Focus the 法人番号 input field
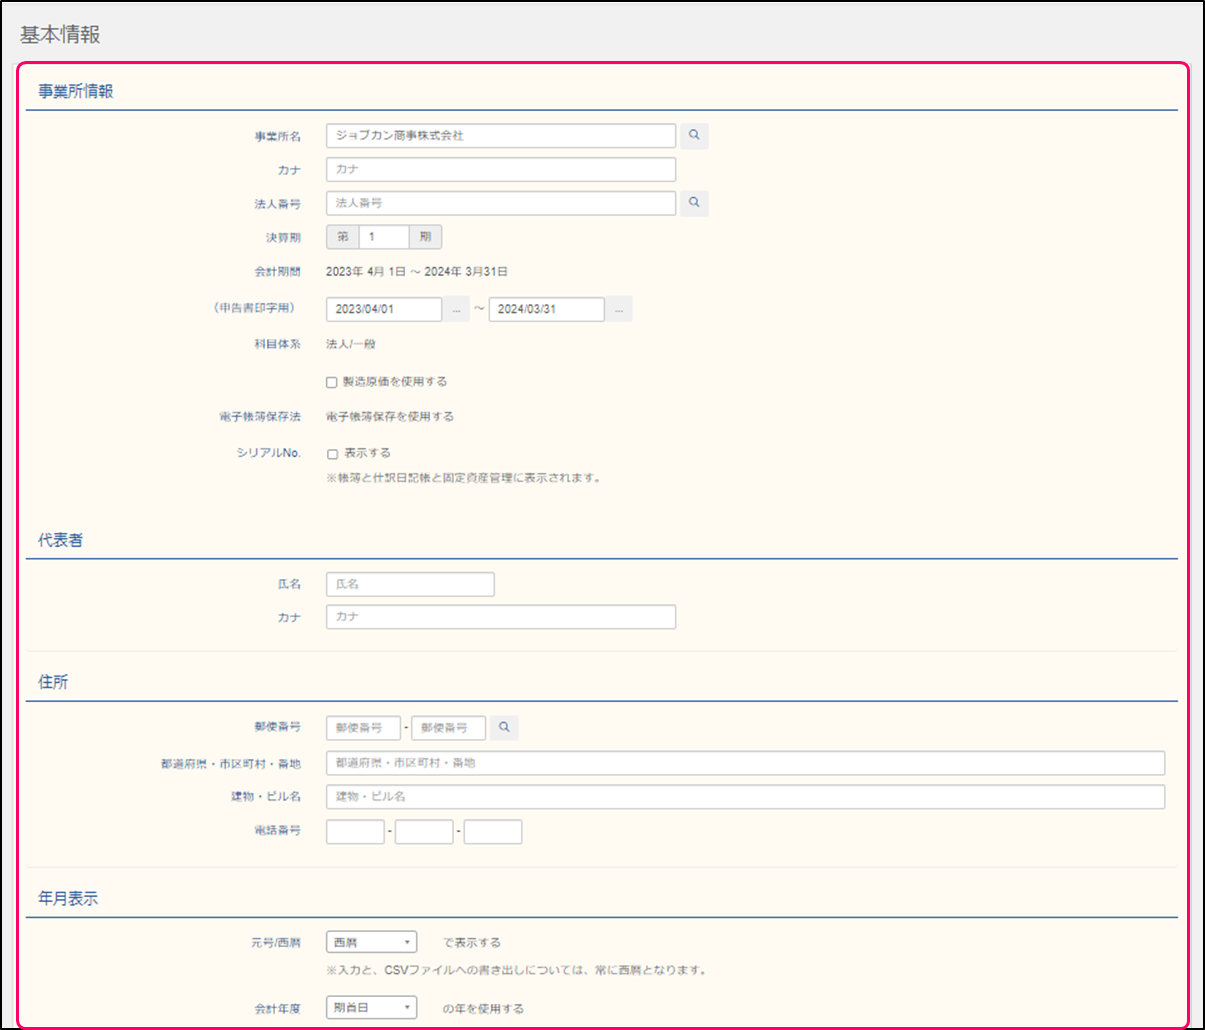This screenshot has width=1205, height=1030. click(500, 203)
